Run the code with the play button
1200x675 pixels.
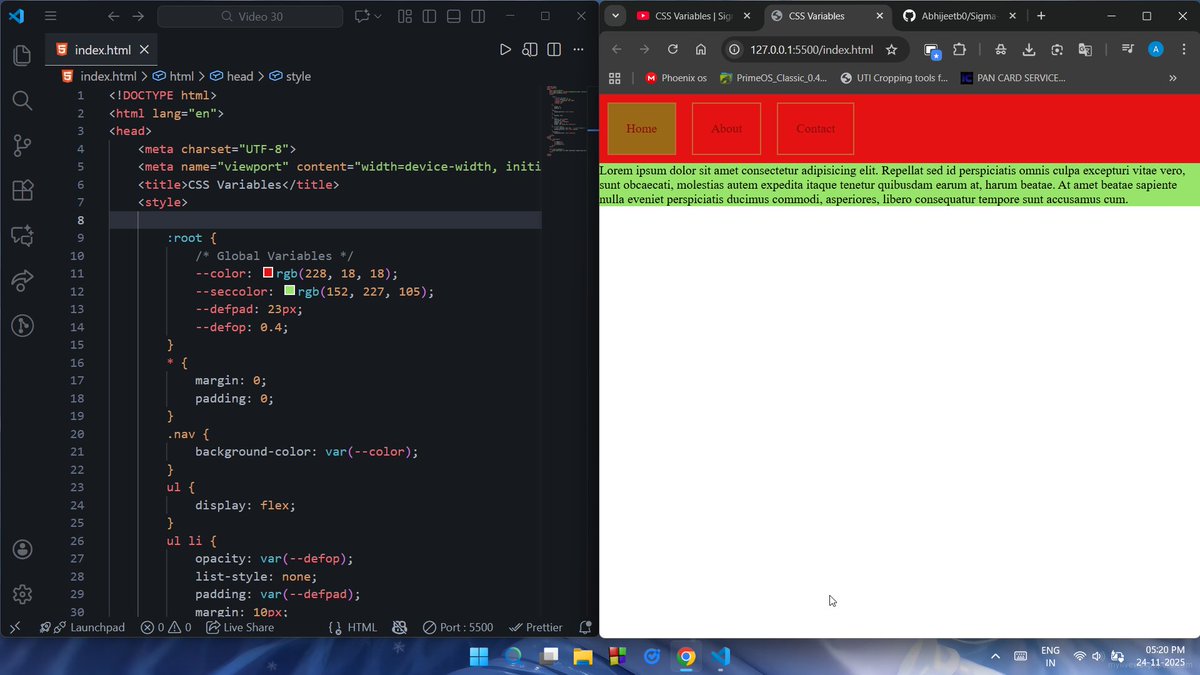(x=506, y=48)
